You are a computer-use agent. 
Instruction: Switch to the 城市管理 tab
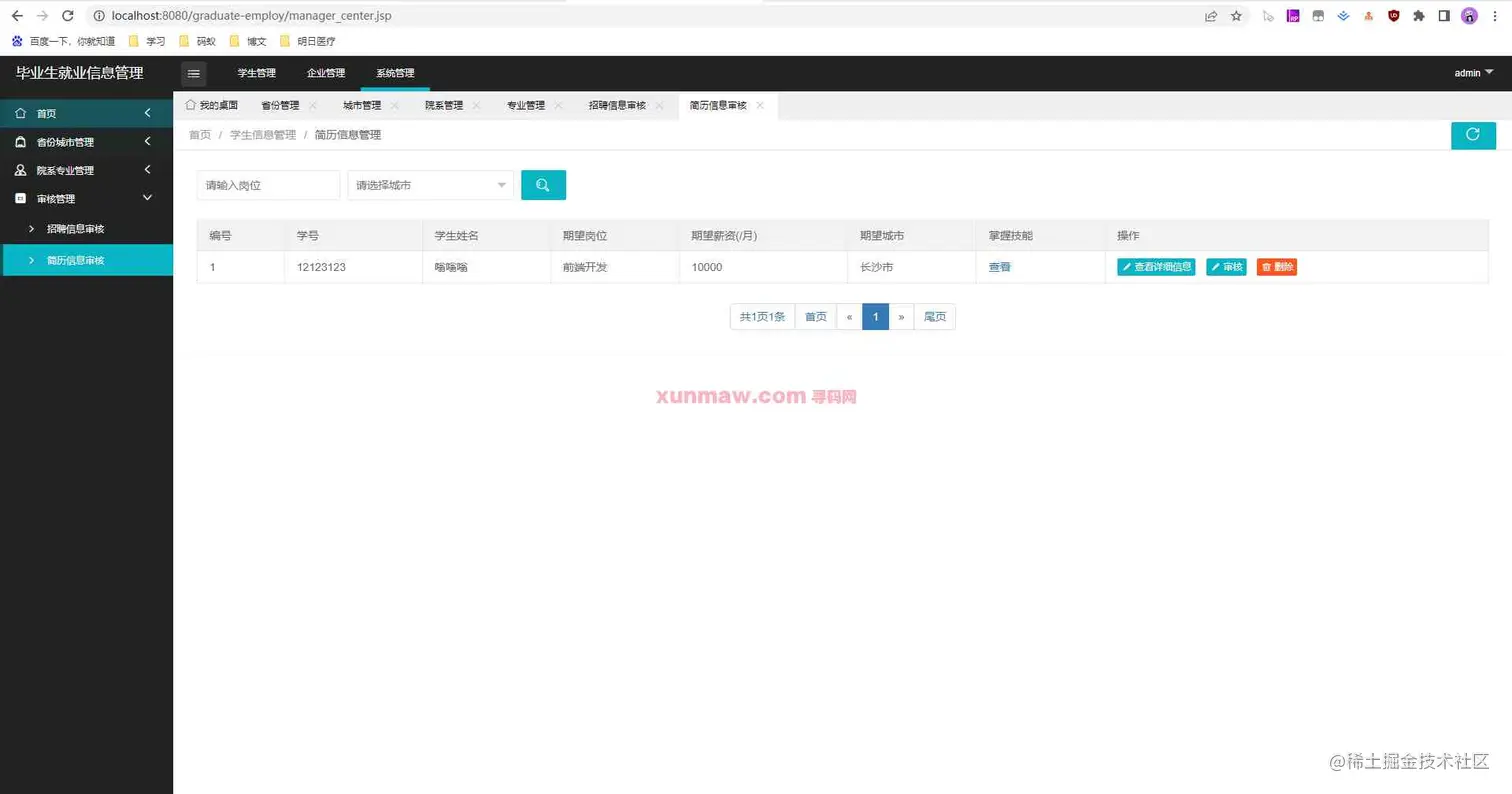pos(362,105)
